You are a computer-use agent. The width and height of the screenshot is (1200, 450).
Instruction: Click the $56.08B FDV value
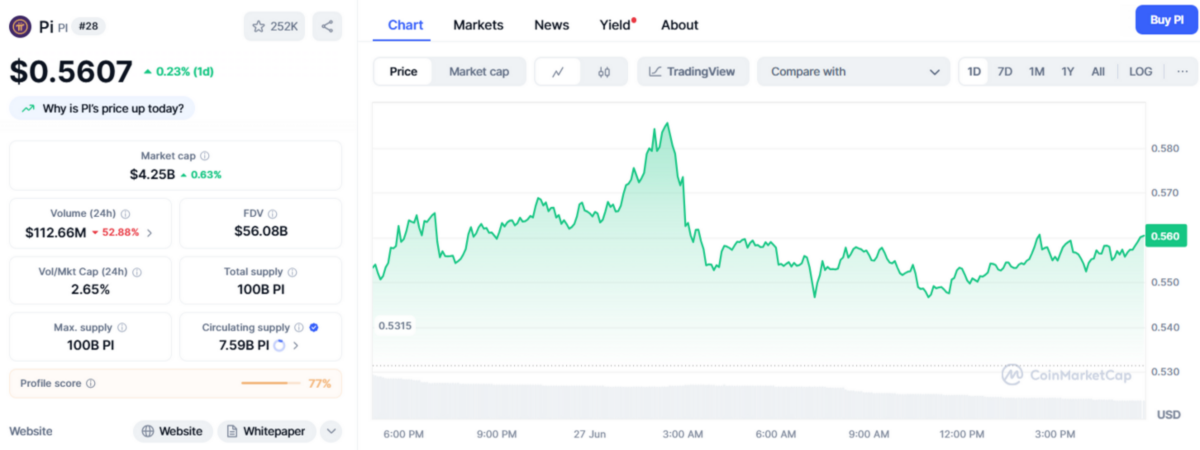pos(260,231)
